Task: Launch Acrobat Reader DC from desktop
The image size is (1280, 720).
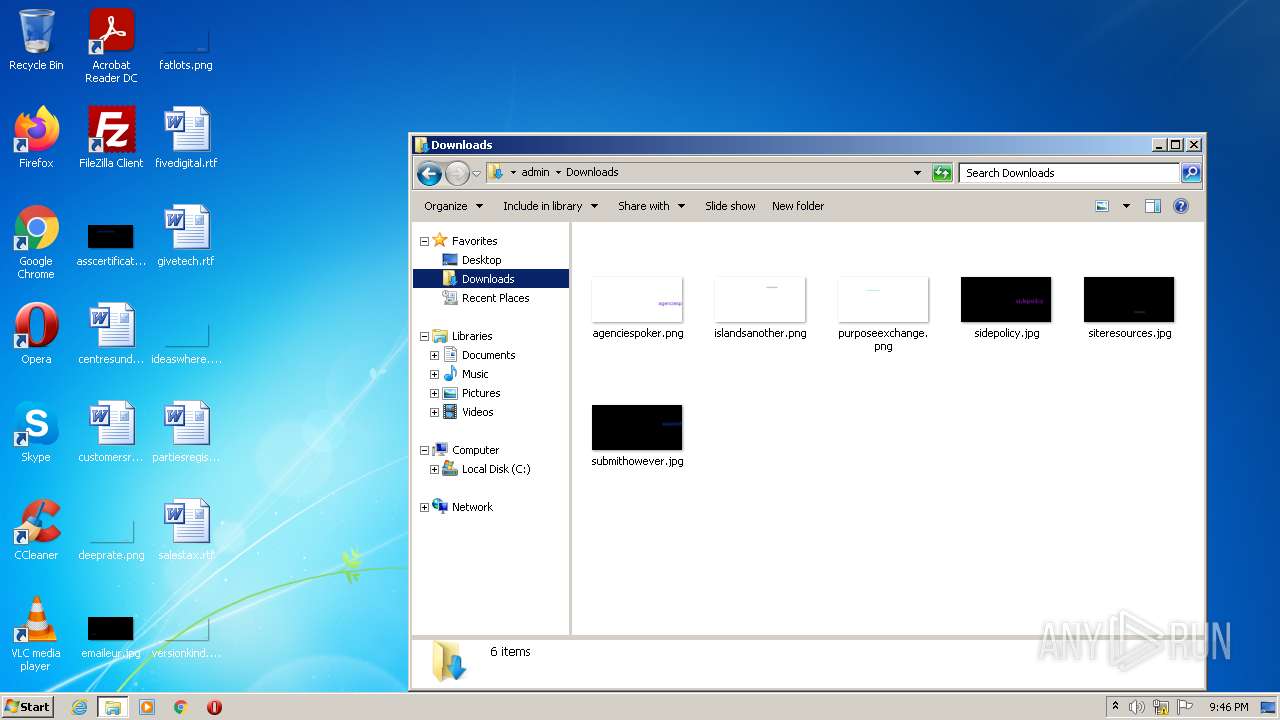Action: pos(111,46)
